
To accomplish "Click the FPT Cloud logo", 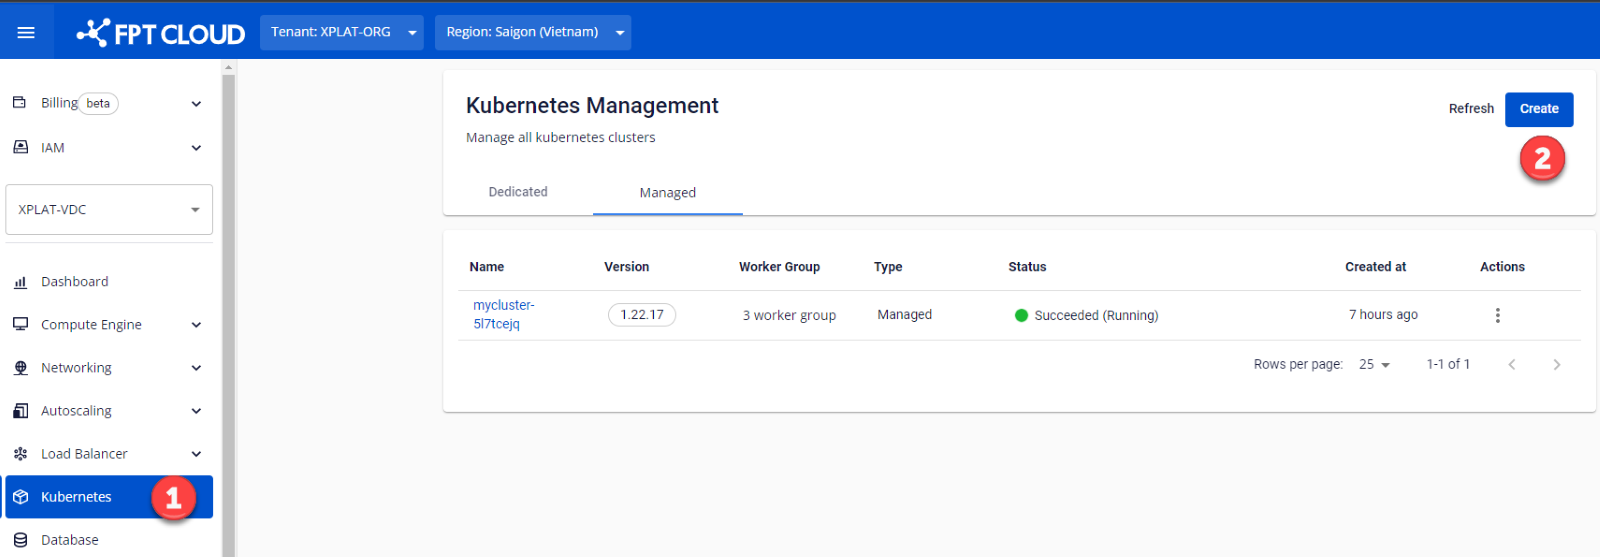I will (x=161, y=33).
